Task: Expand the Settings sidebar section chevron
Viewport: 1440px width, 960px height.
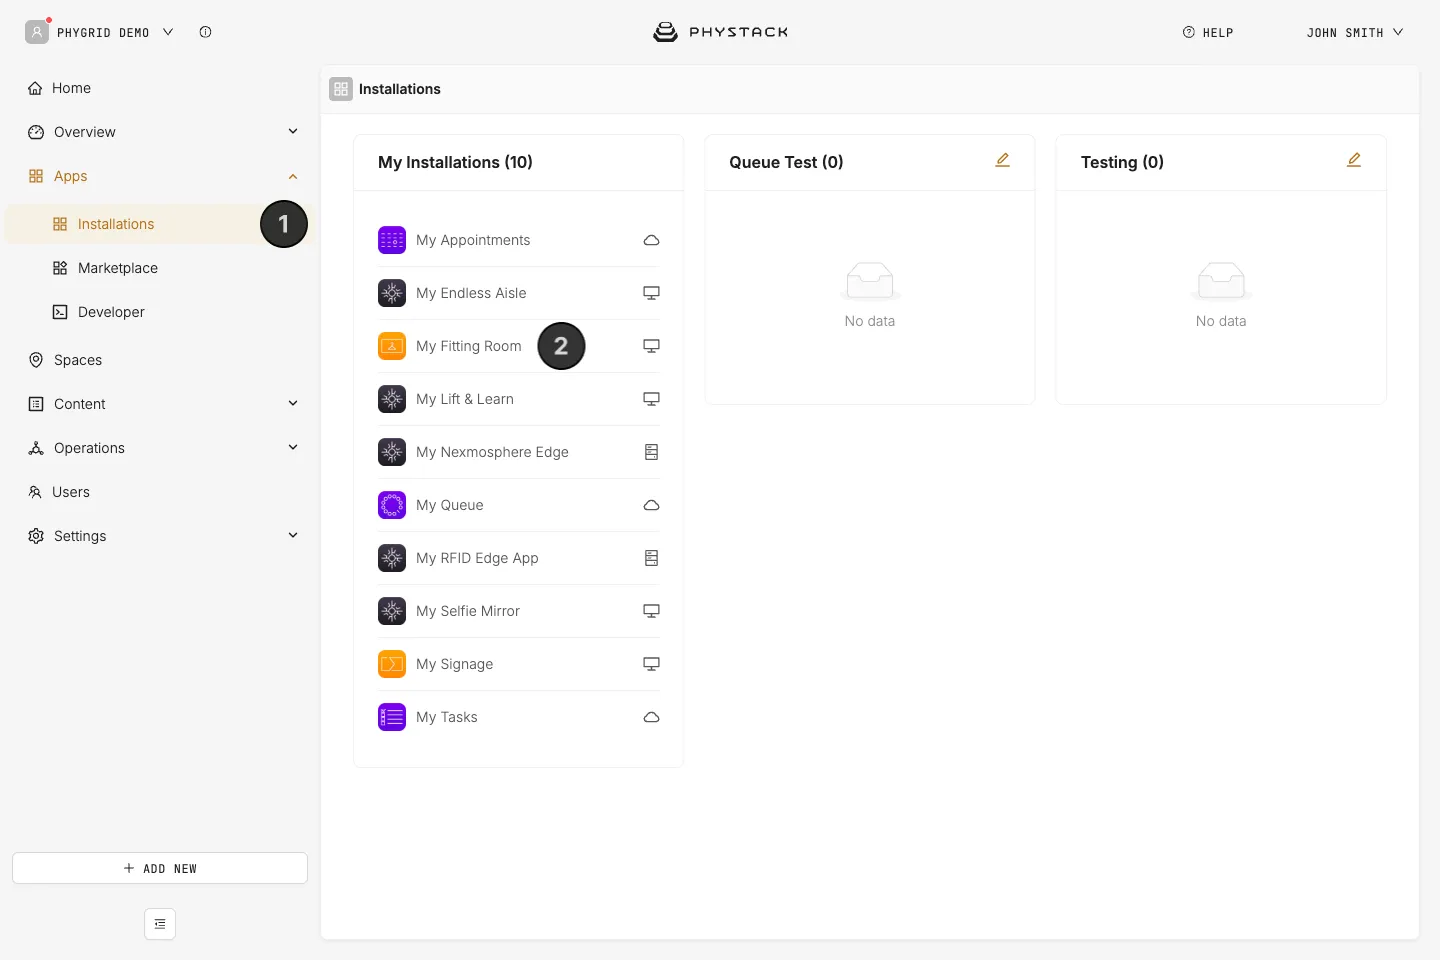Action: click(x=293, y=535)
